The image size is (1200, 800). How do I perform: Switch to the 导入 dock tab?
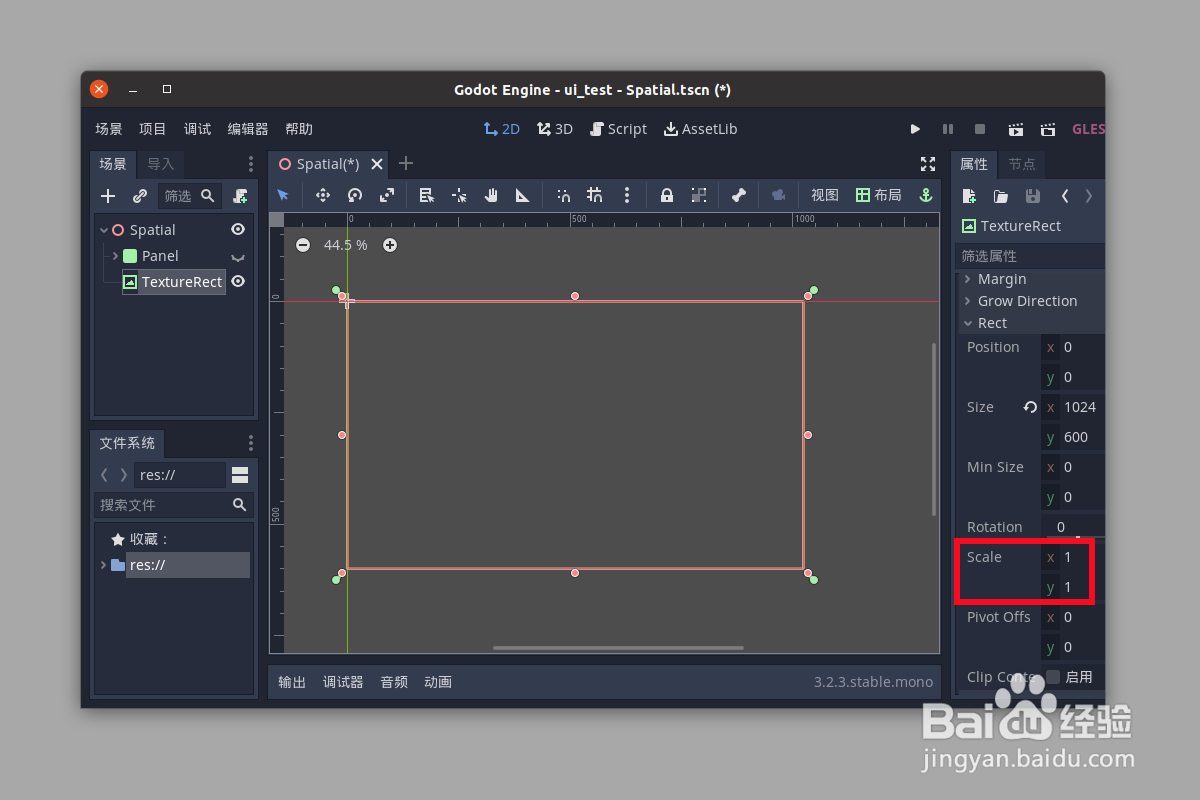pyautogui.click(x=160, y=164)
